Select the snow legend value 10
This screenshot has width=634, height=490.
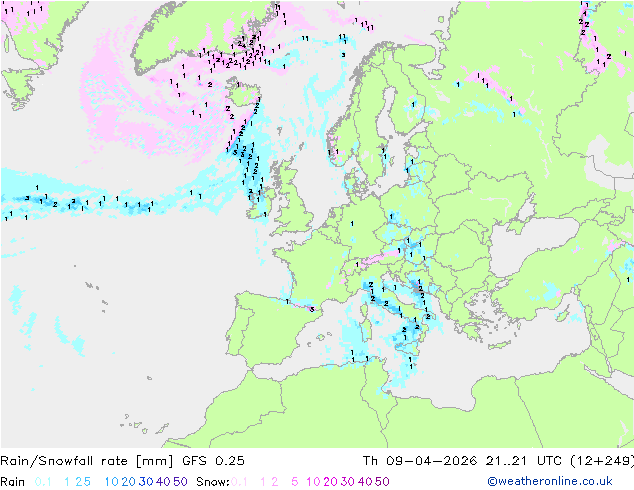313,482
